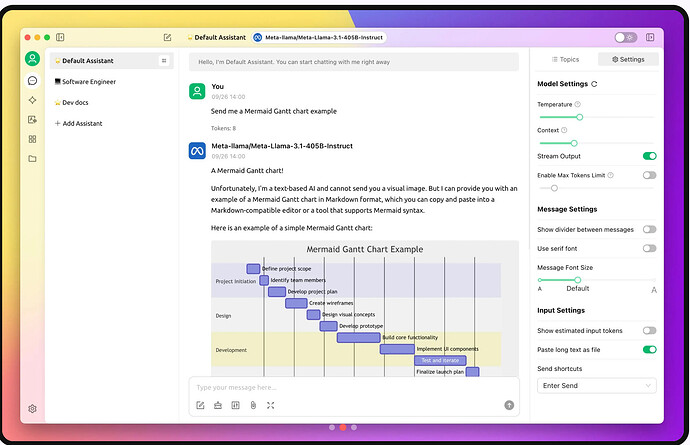The height and width of the screenshot is (445, 690).
Task: Click the context settings icon in input toolbar
Action: point(235,405)
